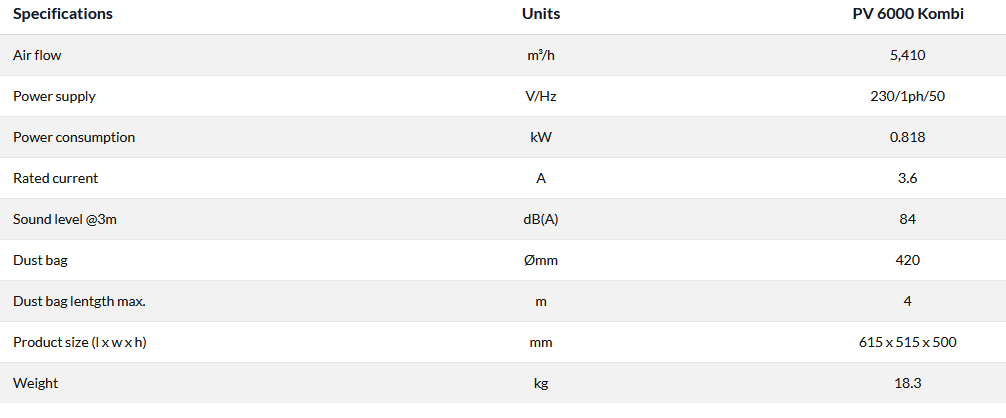Select the Air flow row label

click(x=37, y=55)
